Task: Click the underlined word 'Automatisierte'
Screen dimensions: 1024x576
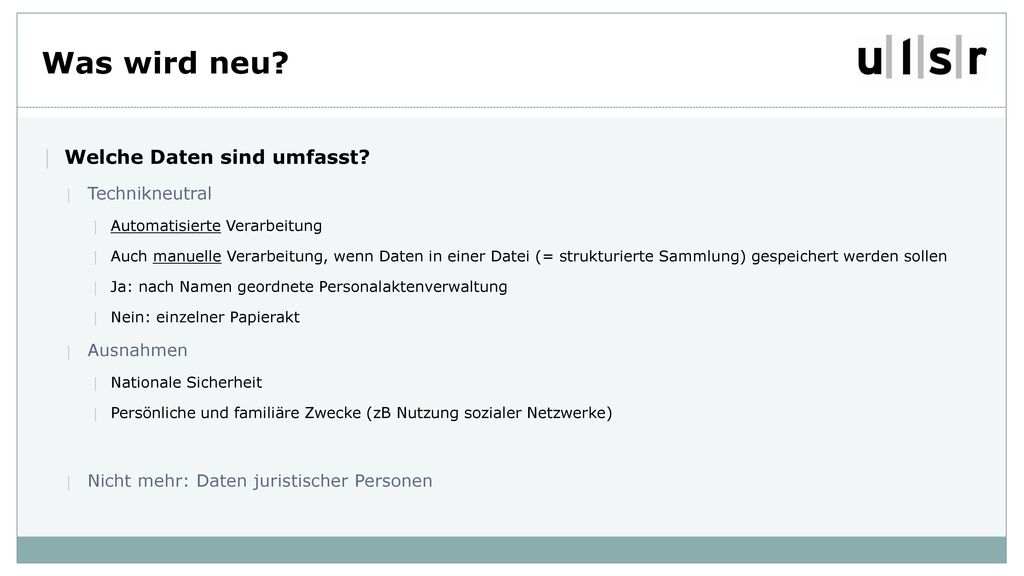Action: (166, 226)
